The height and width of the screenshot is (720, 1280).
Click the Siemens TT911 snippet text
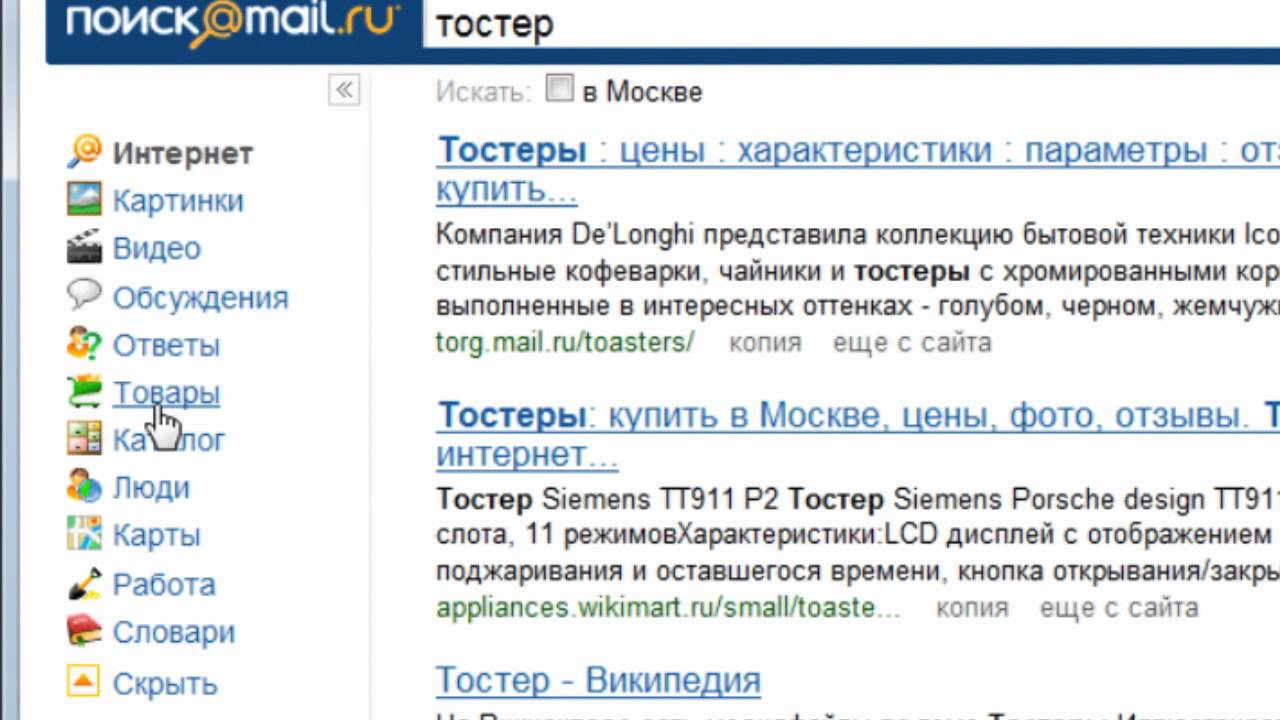858,535
